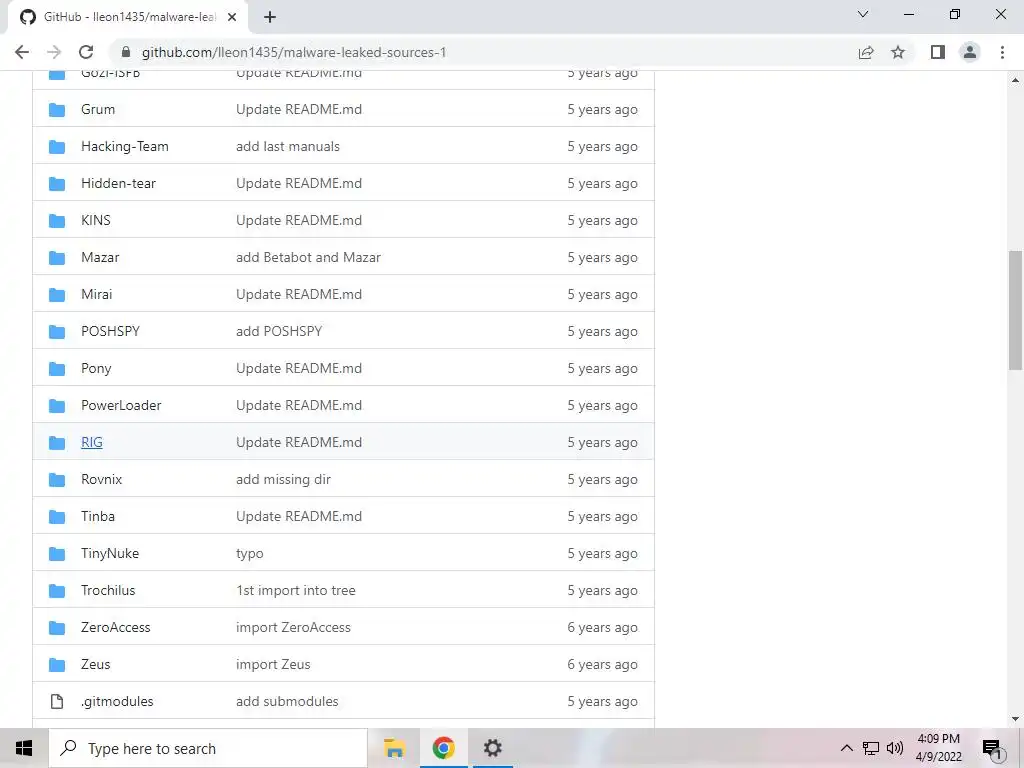Open File Explorer from the taskbar
This screenshot has height=768, width=1024.
394,748
